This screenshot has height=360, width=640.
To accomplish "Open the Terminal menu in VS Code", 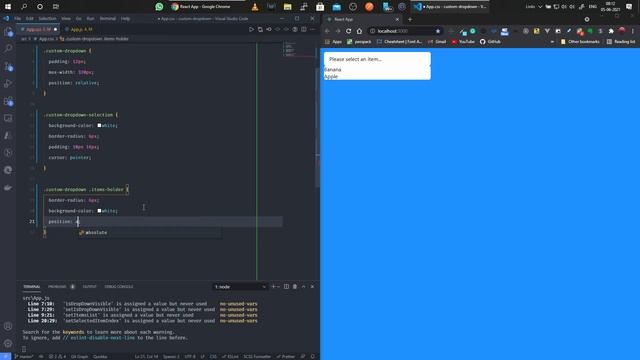I will tap(108, 19).
